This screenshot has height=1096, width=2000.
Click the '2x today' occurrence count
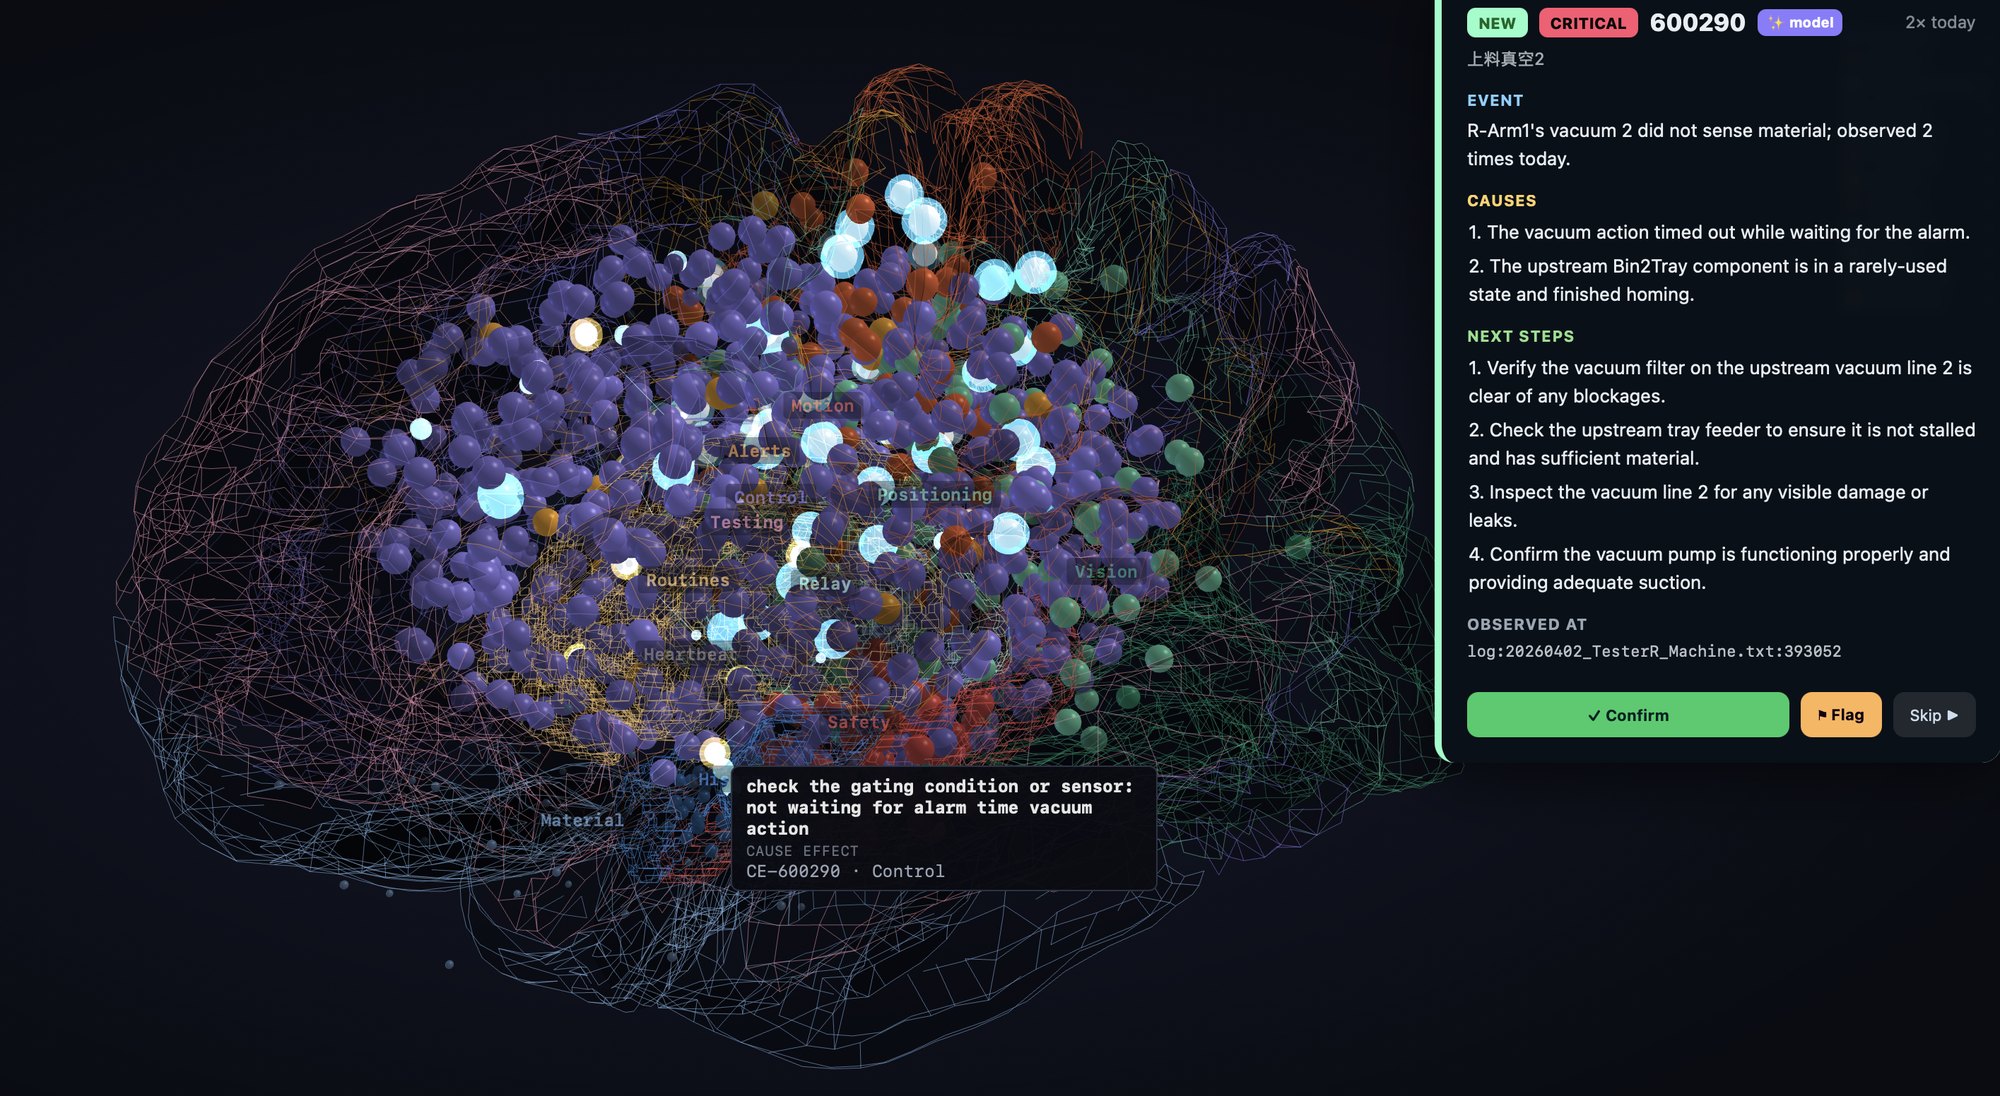click(1939, 22)
